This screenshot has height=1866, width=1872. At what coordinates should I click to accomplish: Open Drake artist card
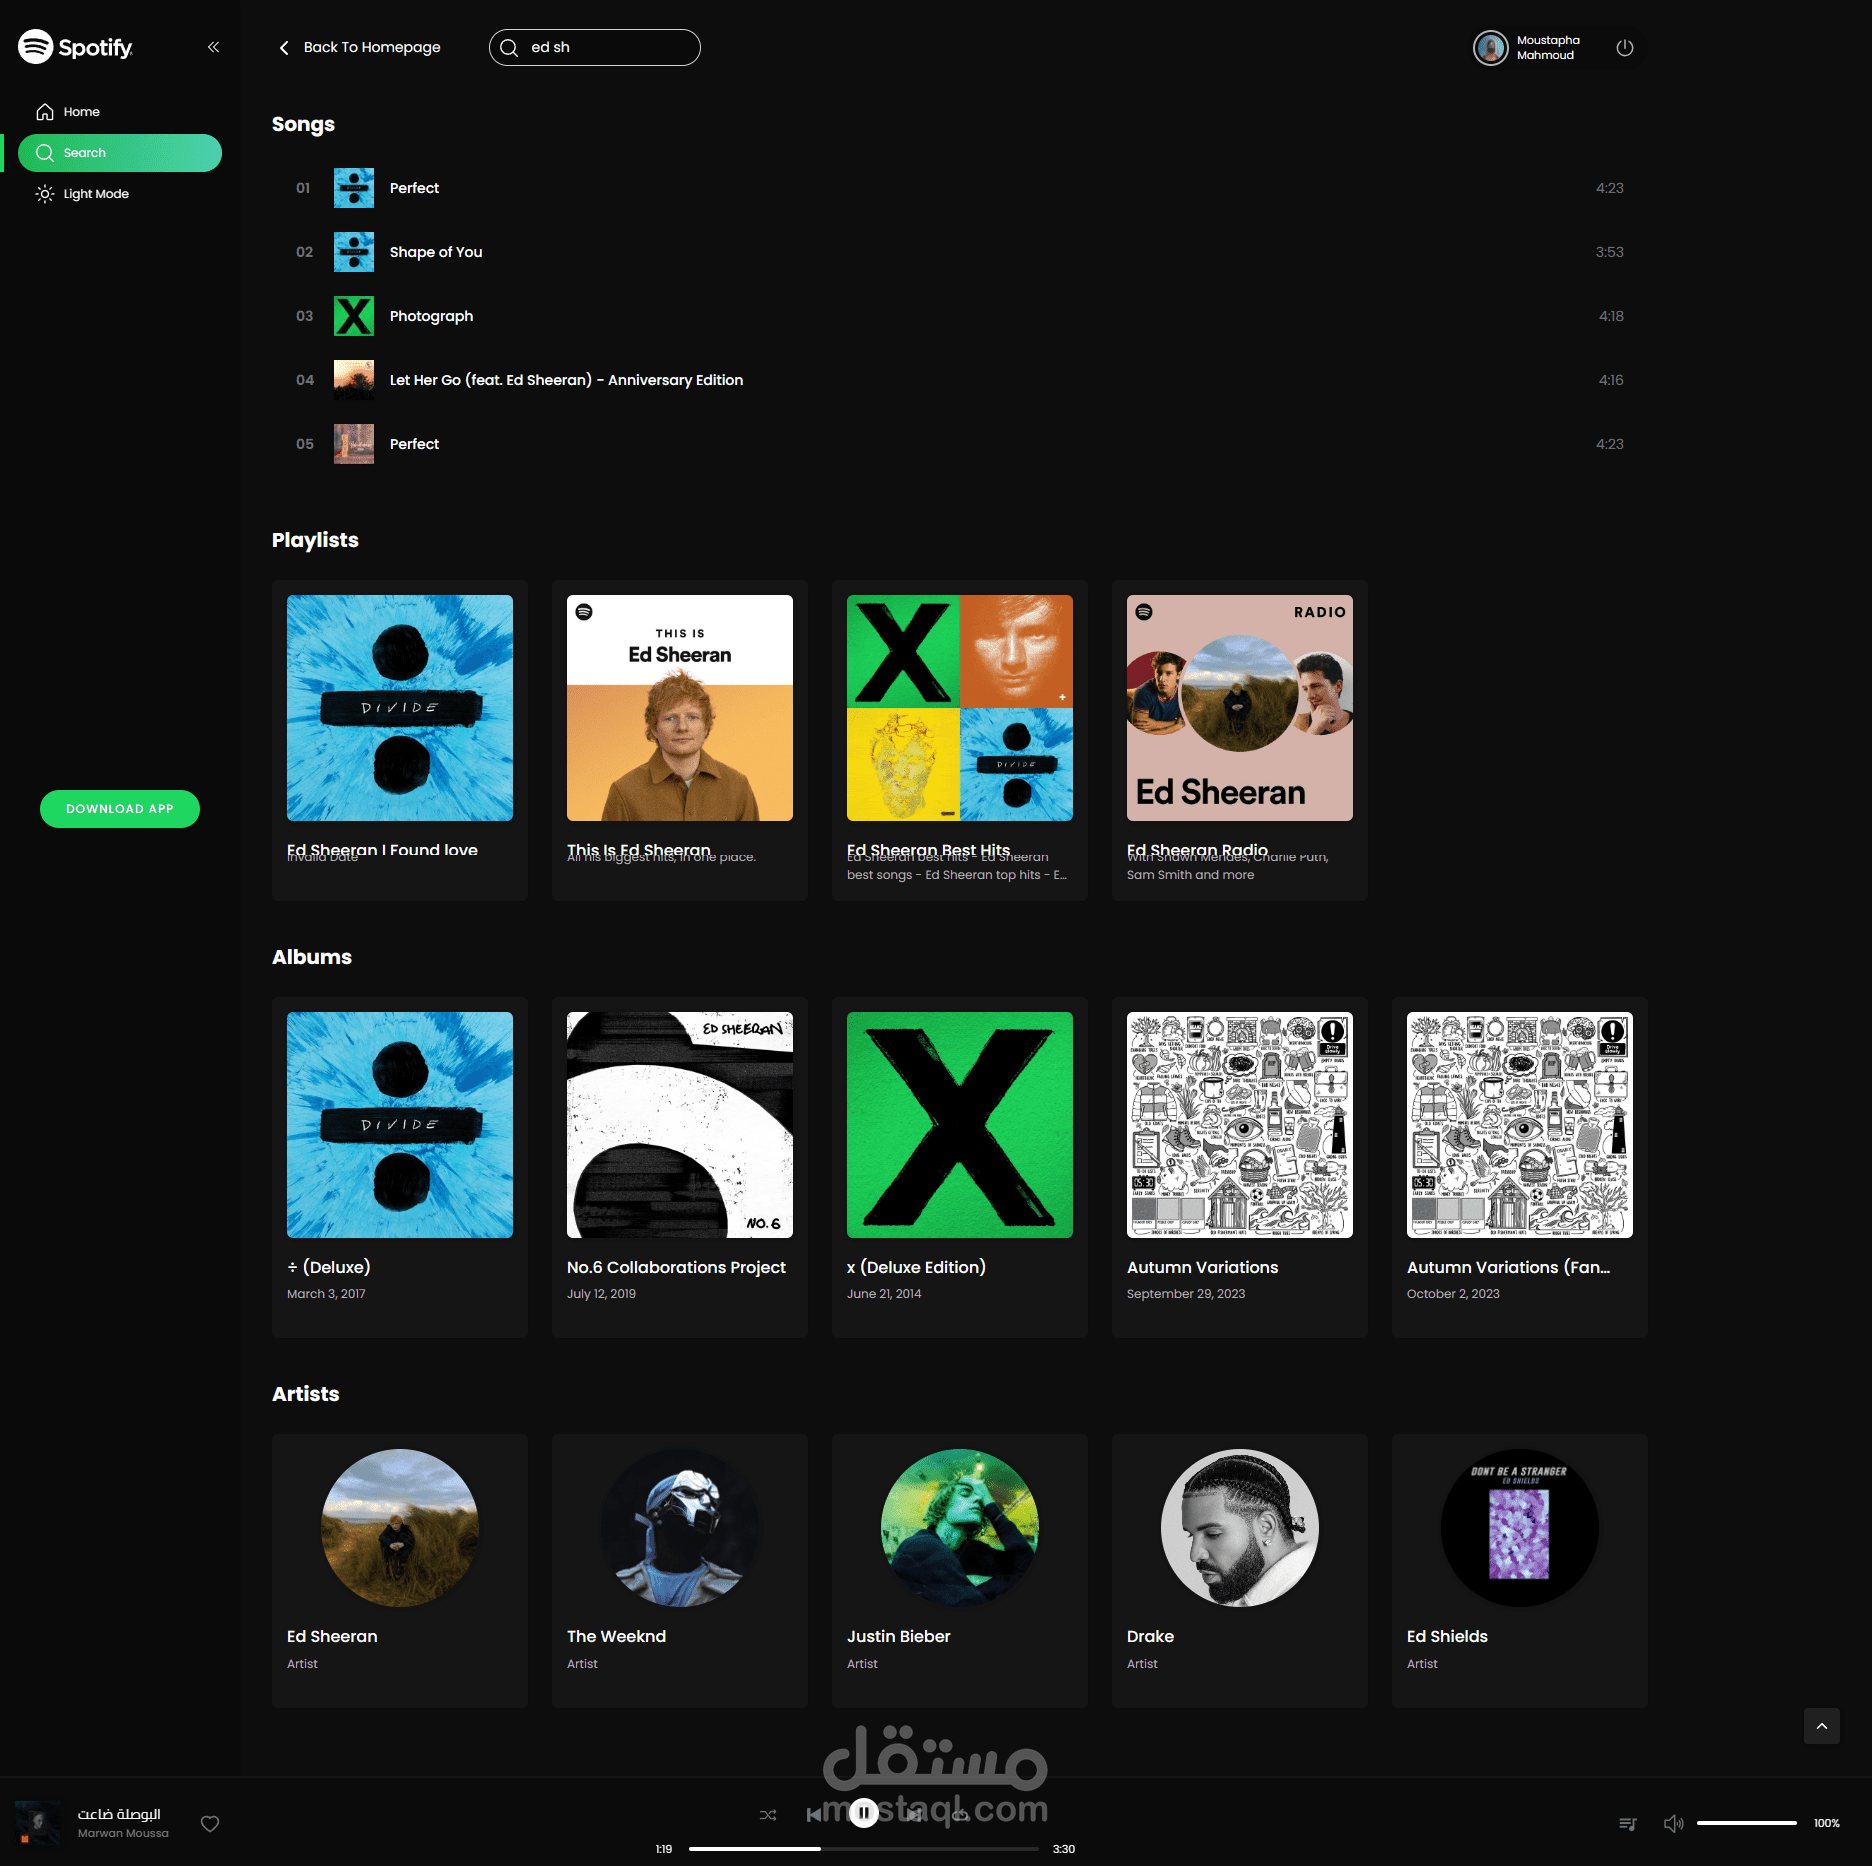pyautogui.click(x=1240, y=1570)
